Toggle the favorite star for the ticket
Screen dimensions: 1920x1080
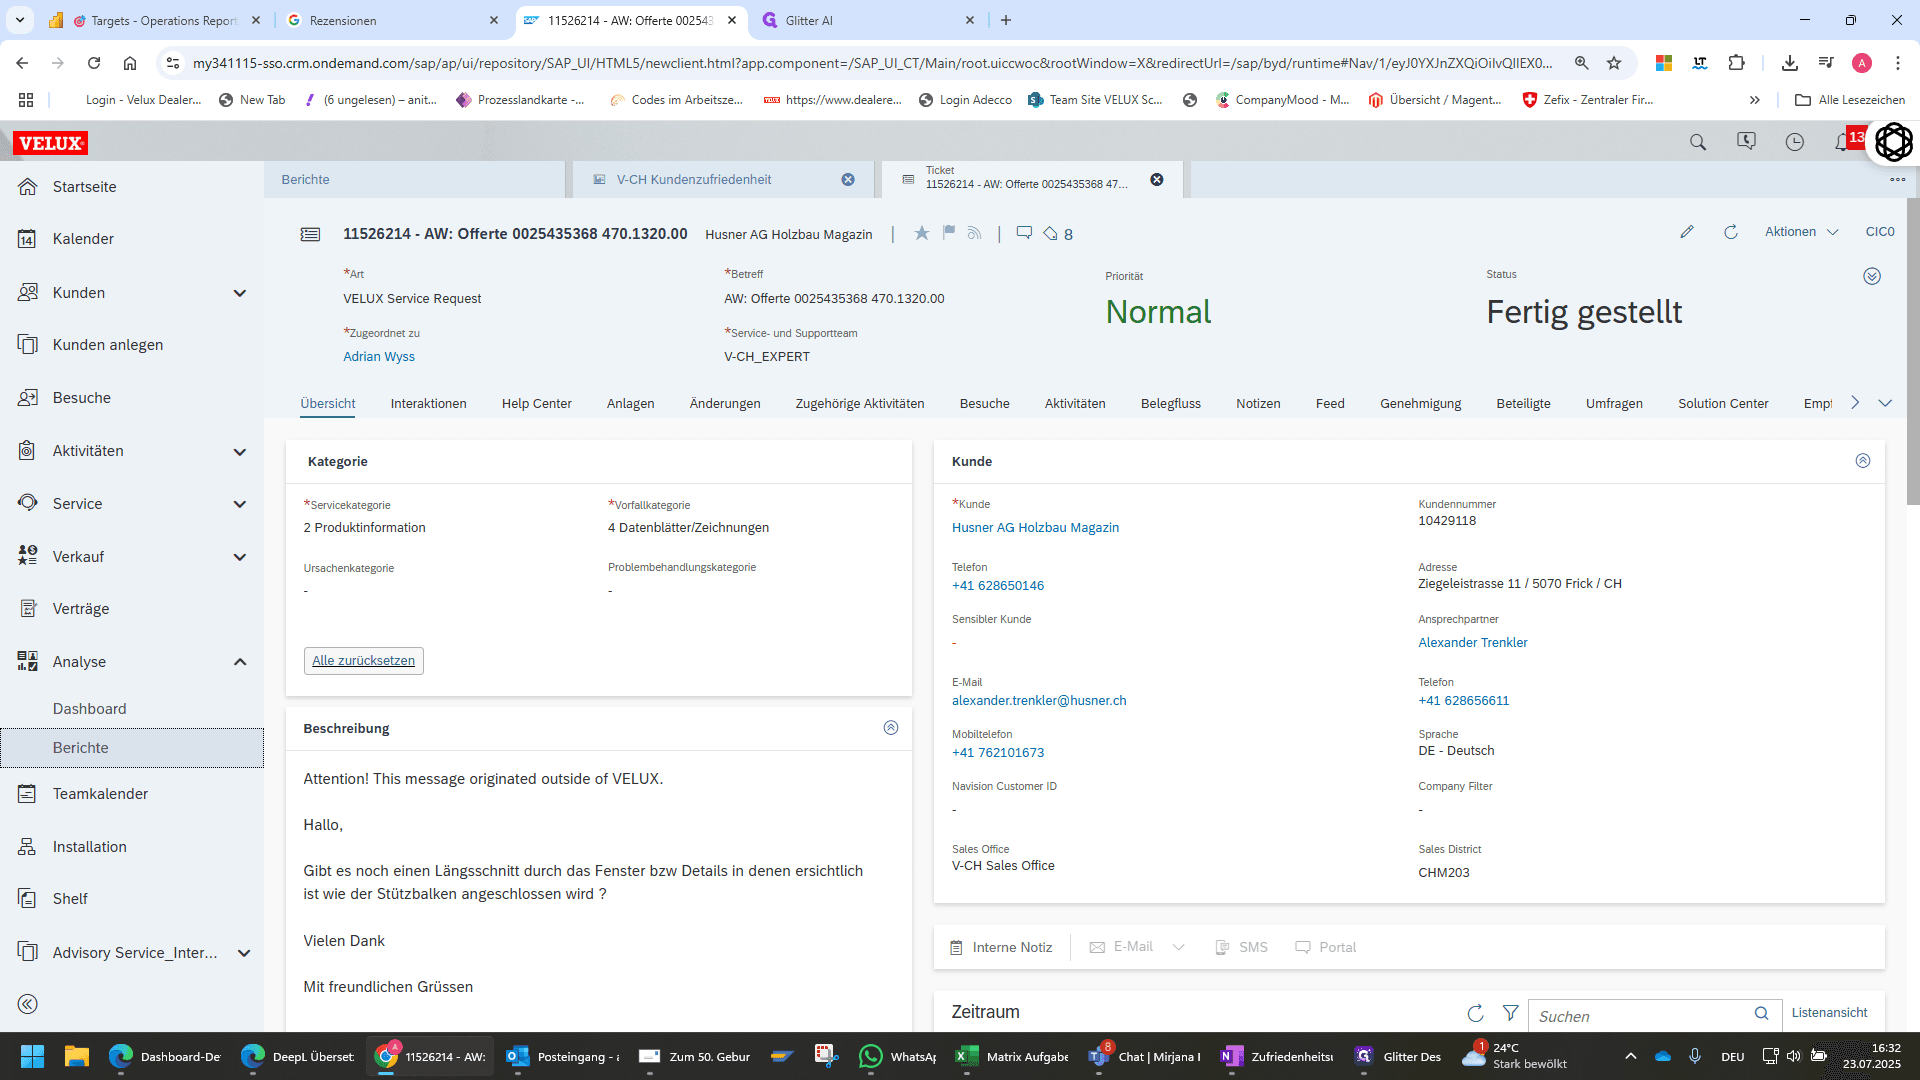pos(922,233)
